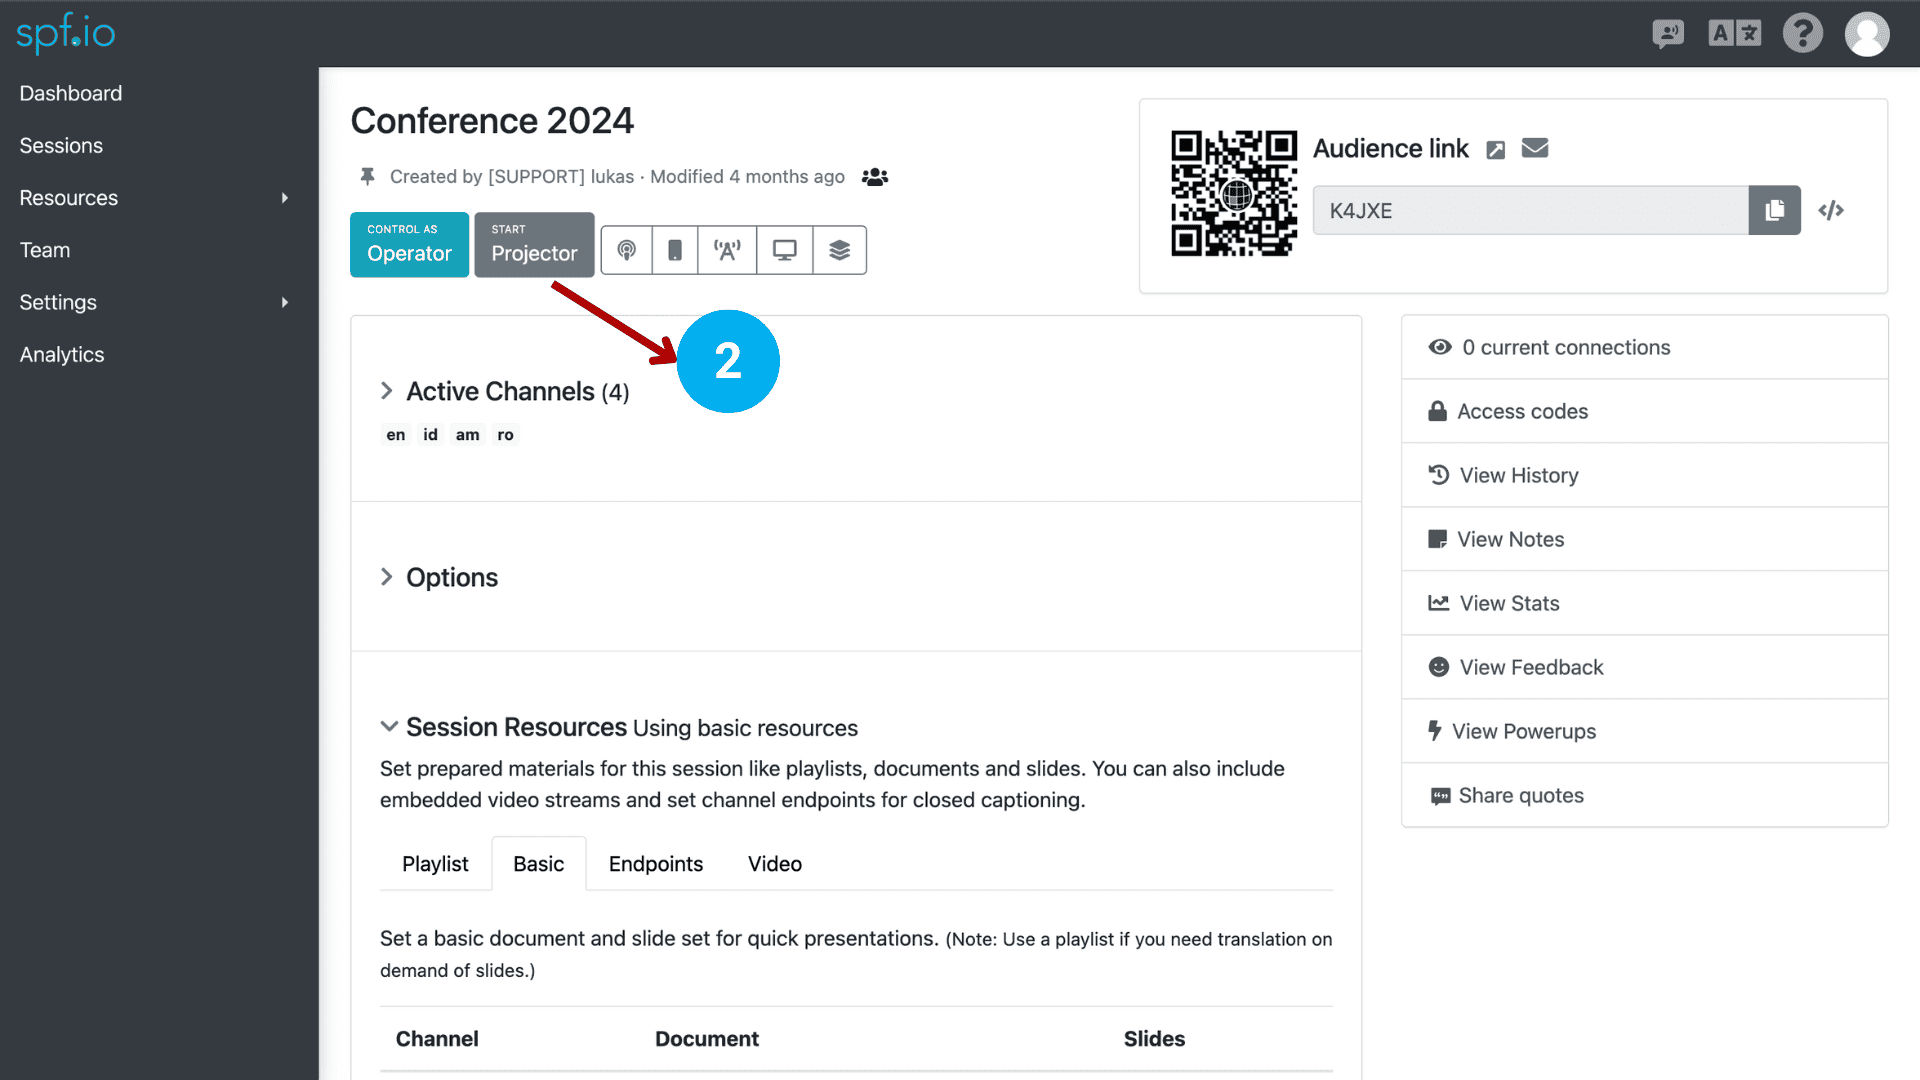Email the audience link via envelope icon
This screenshot has width=1920, height=1080.
1535,148
